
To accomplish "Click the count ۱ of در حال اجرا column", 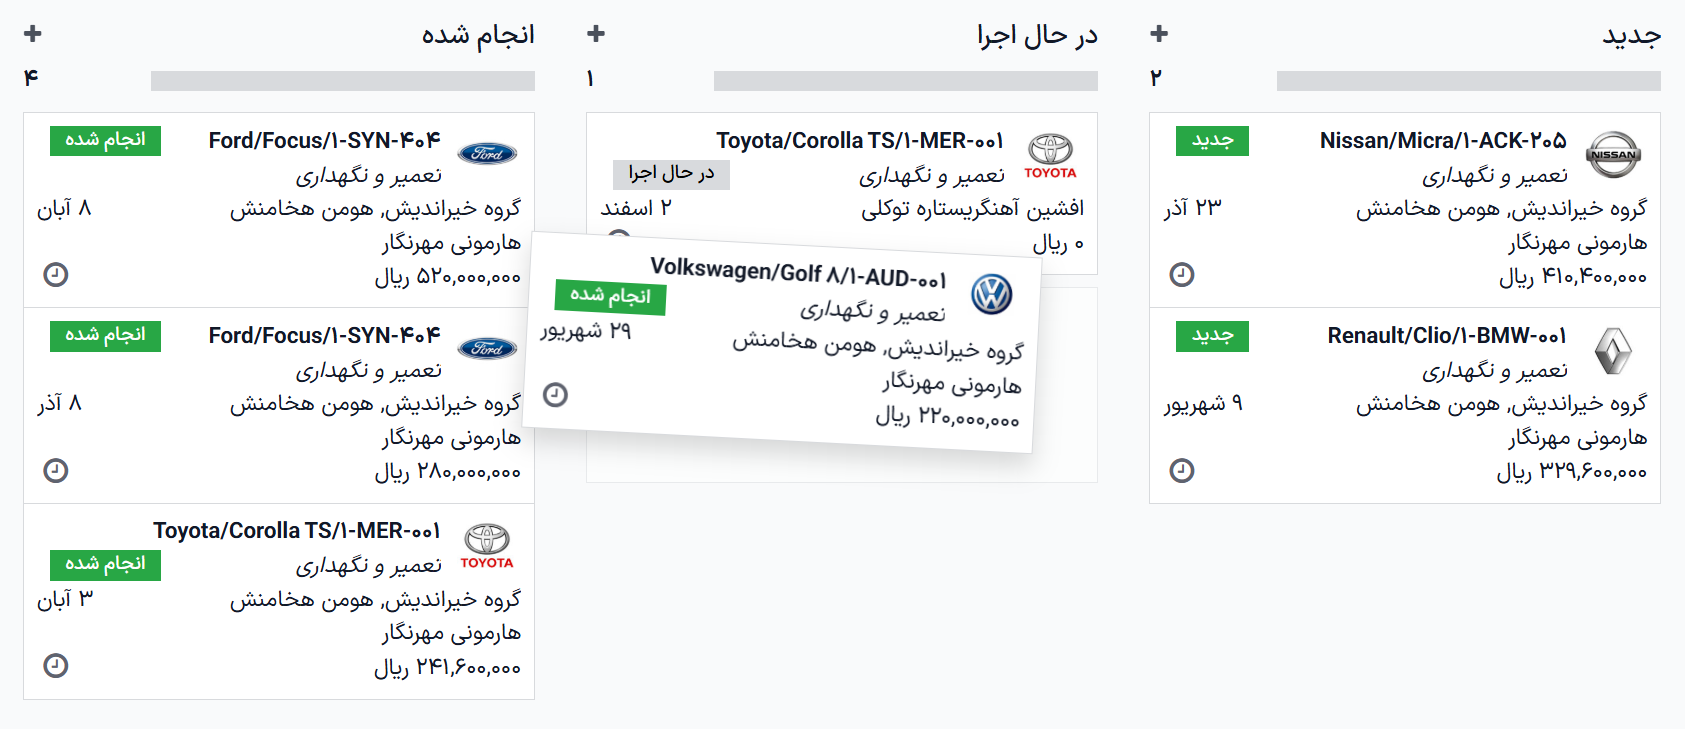I will [x=590, y=78].
